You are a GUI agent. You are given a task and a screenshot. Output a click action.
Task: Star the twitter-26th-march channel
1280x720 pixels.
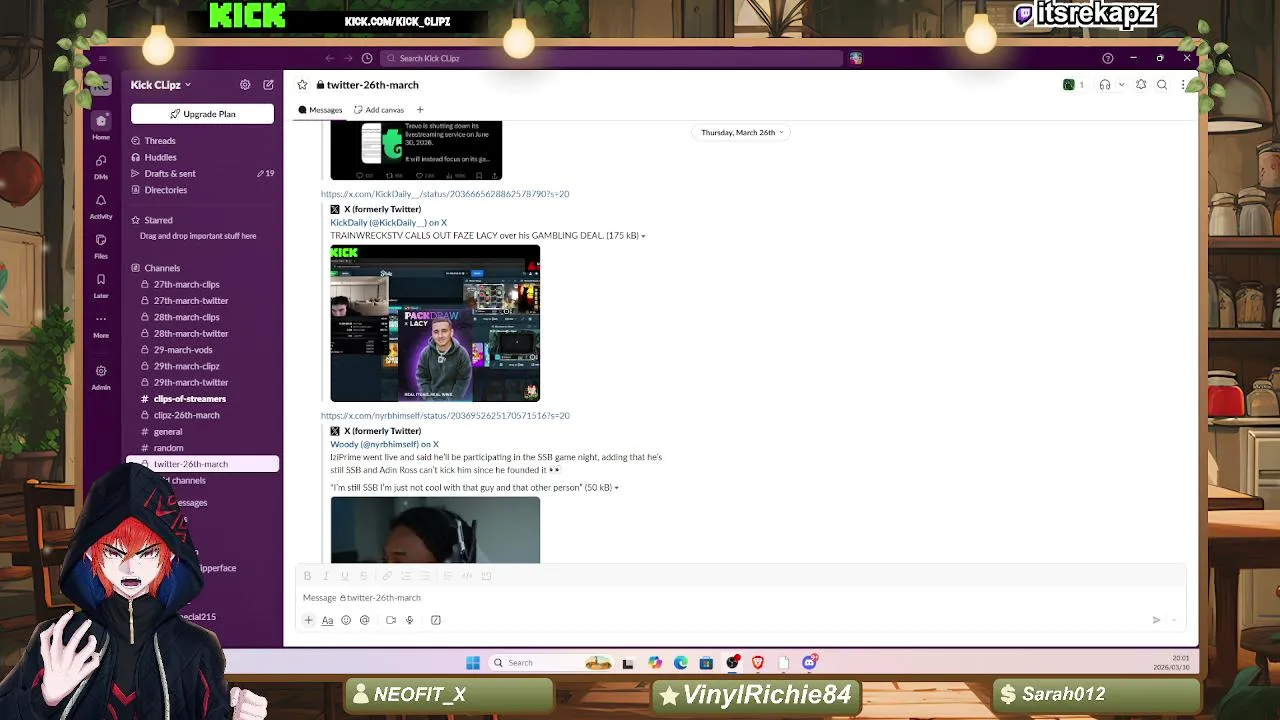click(302, 85)
